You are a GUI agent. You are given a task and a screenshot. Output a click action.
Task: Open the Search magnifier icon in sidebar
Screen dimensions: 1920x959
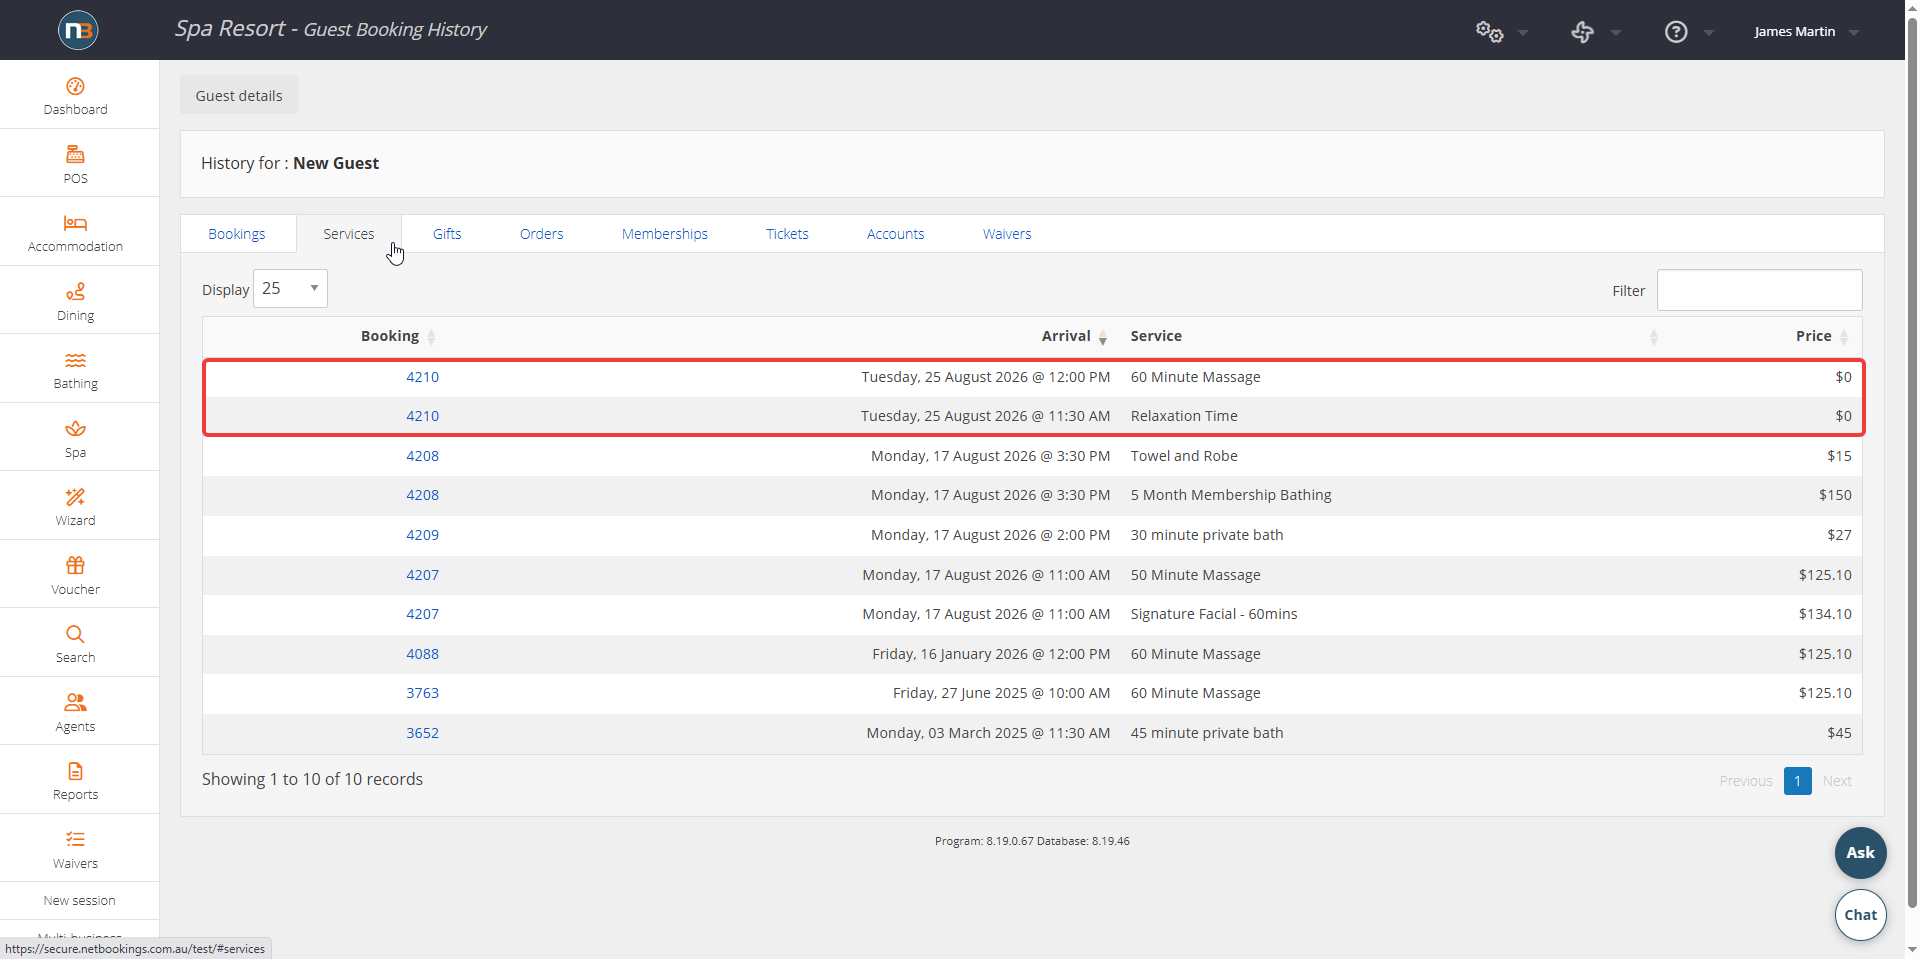(75, 634)
